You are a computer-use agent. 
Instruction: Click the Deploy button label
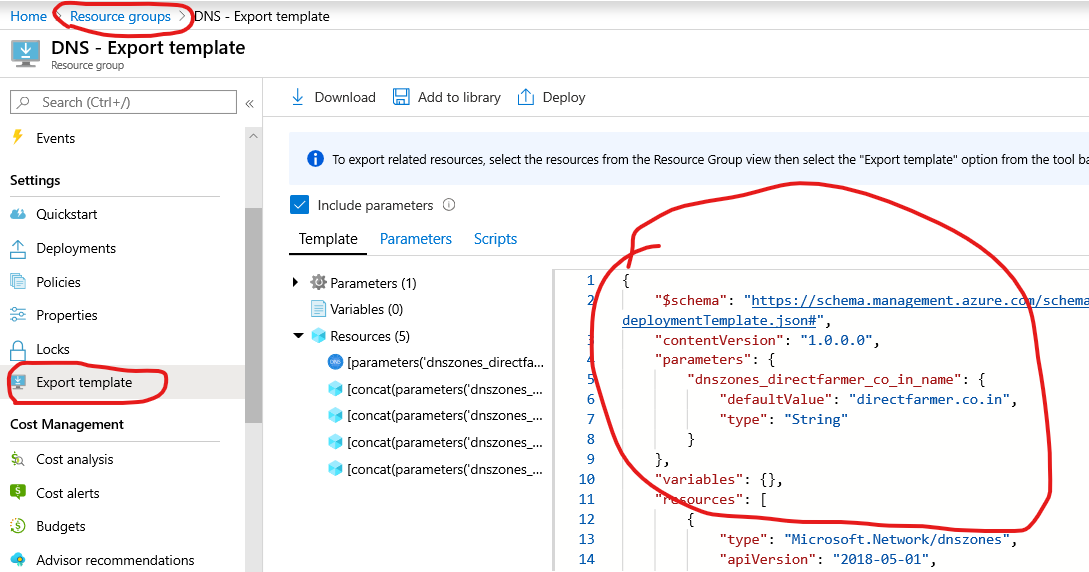[564, 97]
